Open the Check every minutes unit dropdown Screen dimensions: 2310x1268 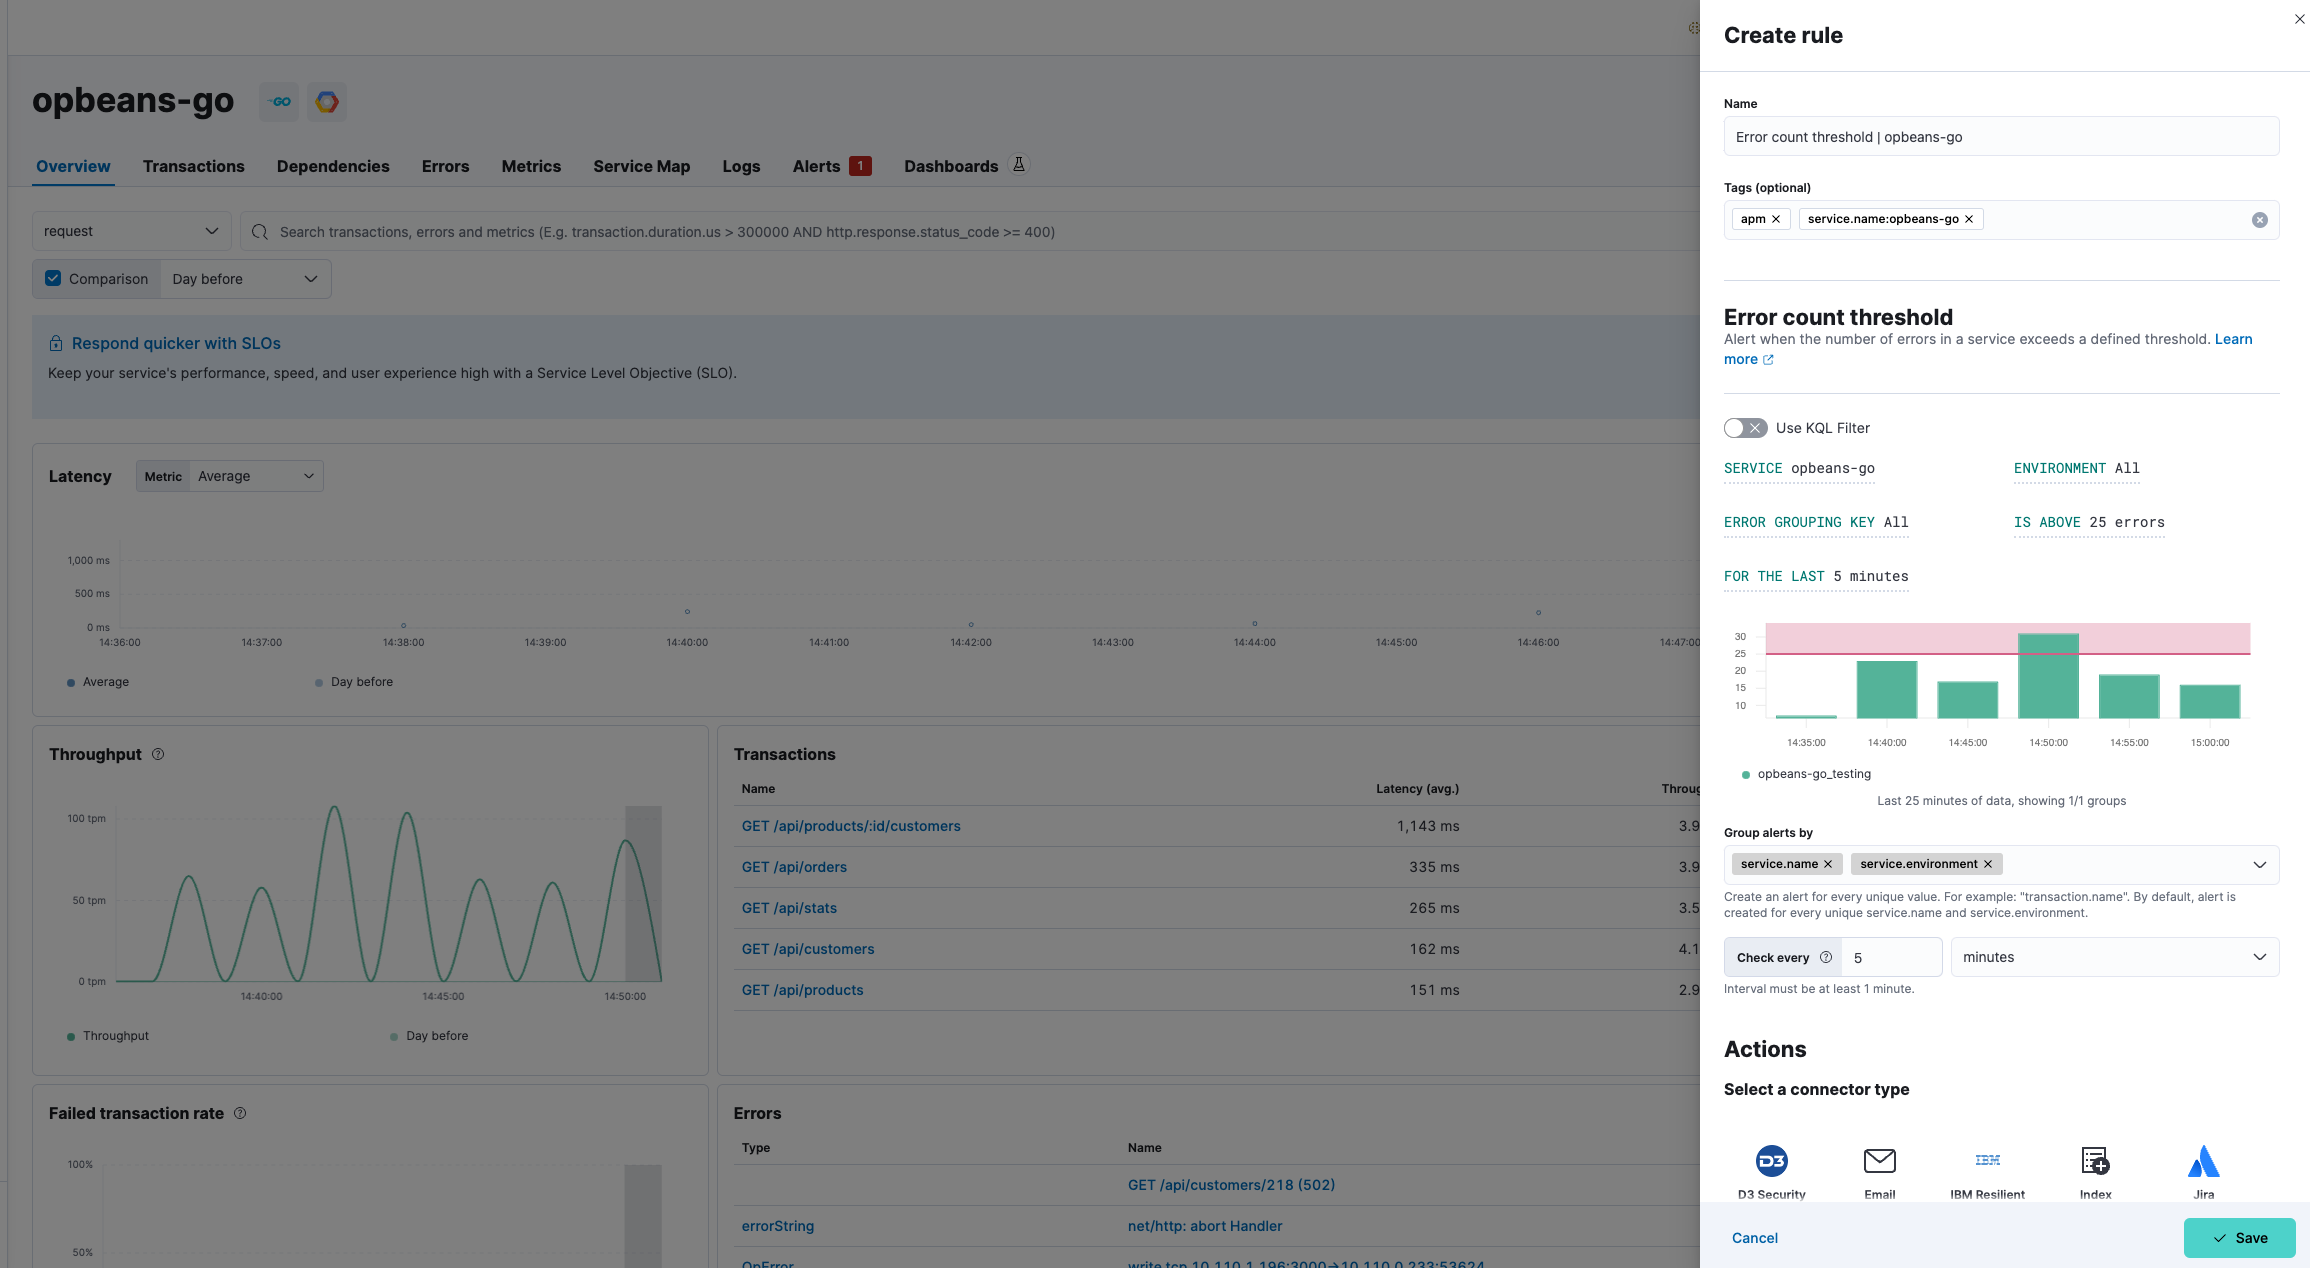tap(2114, 957)
